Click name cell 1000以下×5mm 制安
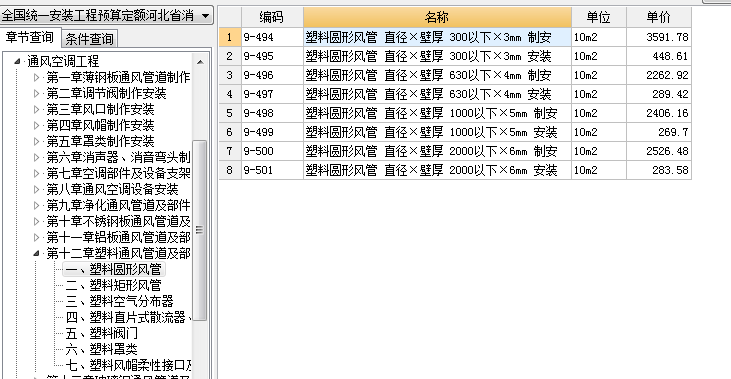Screen dimensions: 731x379 (x=437, y=113)
